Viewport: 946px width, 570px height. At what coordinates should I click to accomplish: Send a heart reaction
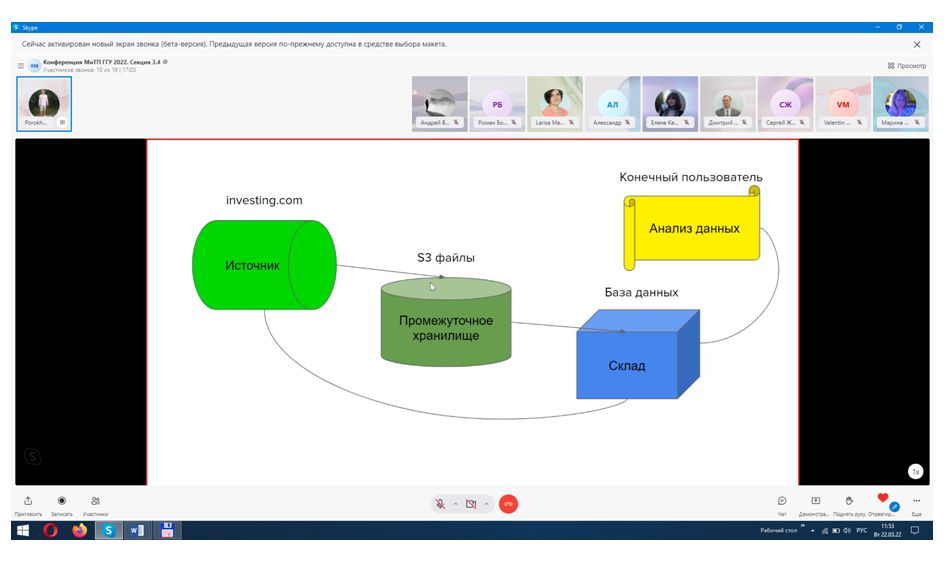pyautogui.click(x=882, y=498)
